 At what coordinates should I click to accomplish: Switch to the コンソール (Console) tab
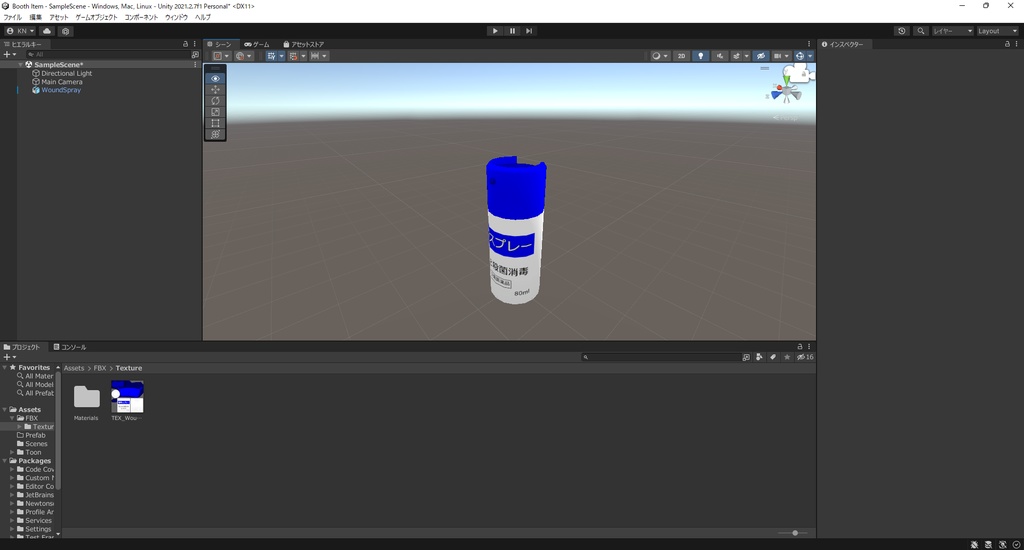(70, 347)
